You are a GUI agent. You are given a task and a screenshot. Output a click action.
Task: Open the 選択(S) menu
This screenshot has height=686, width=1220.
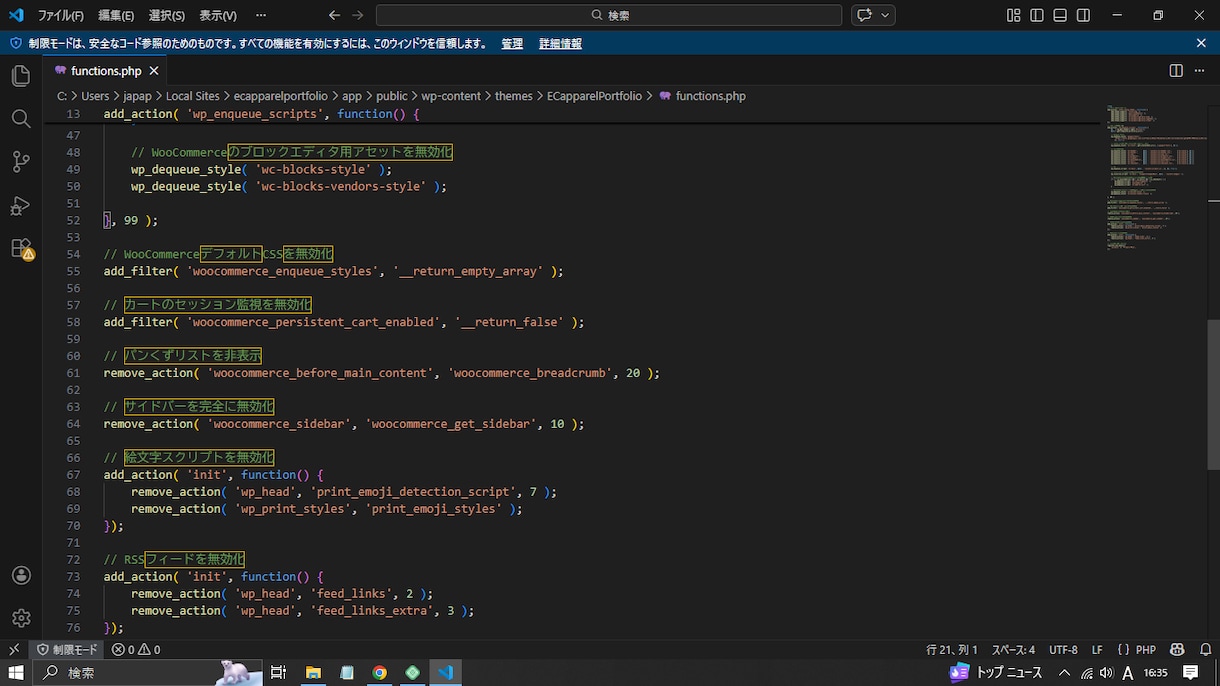click(167, 15)
